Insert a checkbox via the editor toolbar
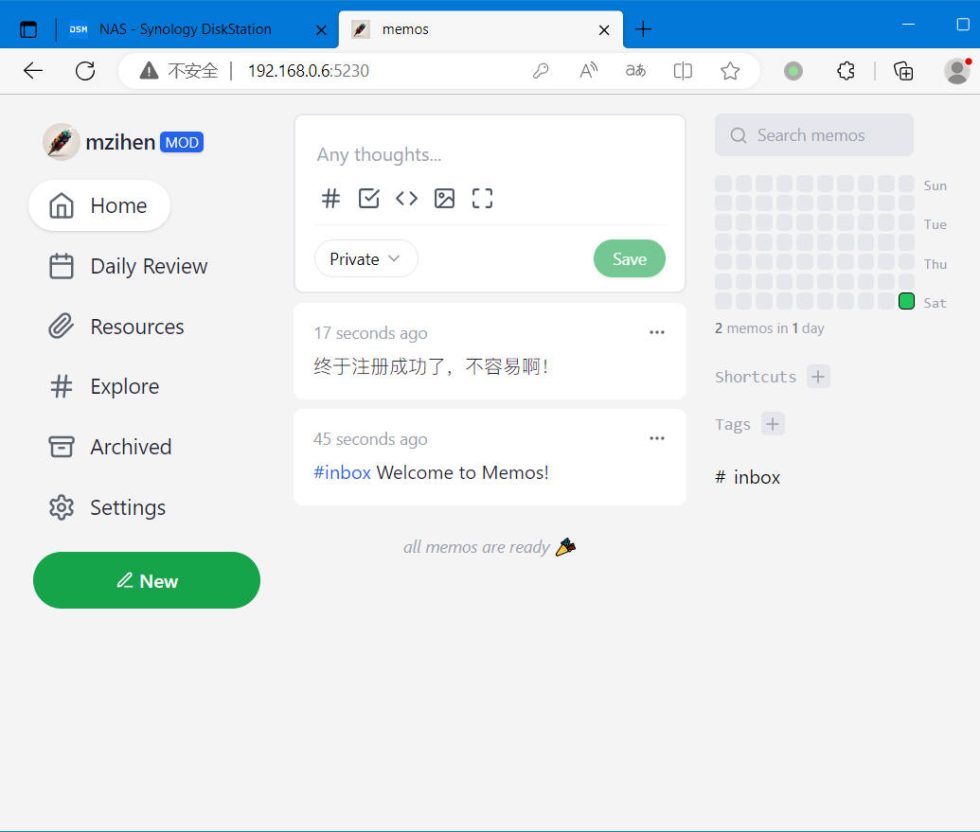980x832 pixels. (x=369, y=198)
